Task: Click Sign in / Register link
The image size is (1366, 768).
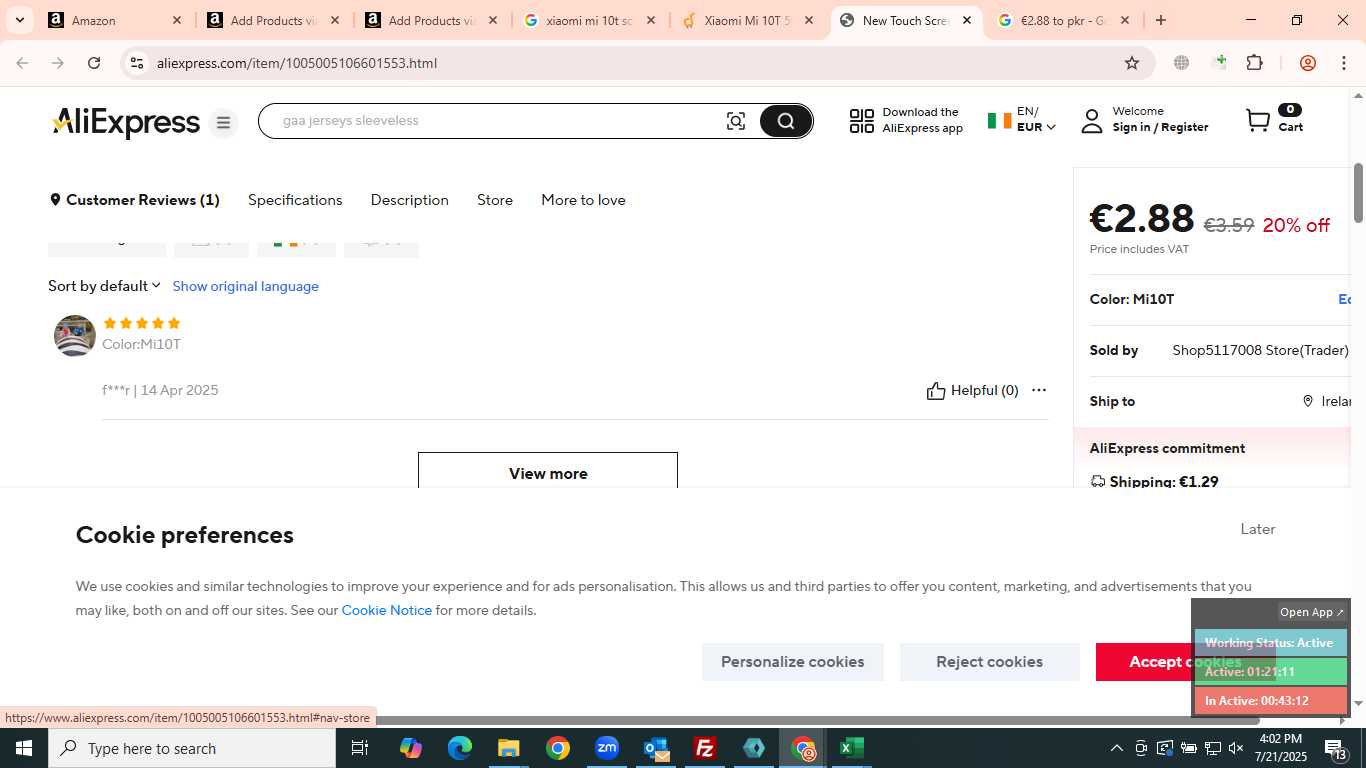Action: coord(1160,127)
